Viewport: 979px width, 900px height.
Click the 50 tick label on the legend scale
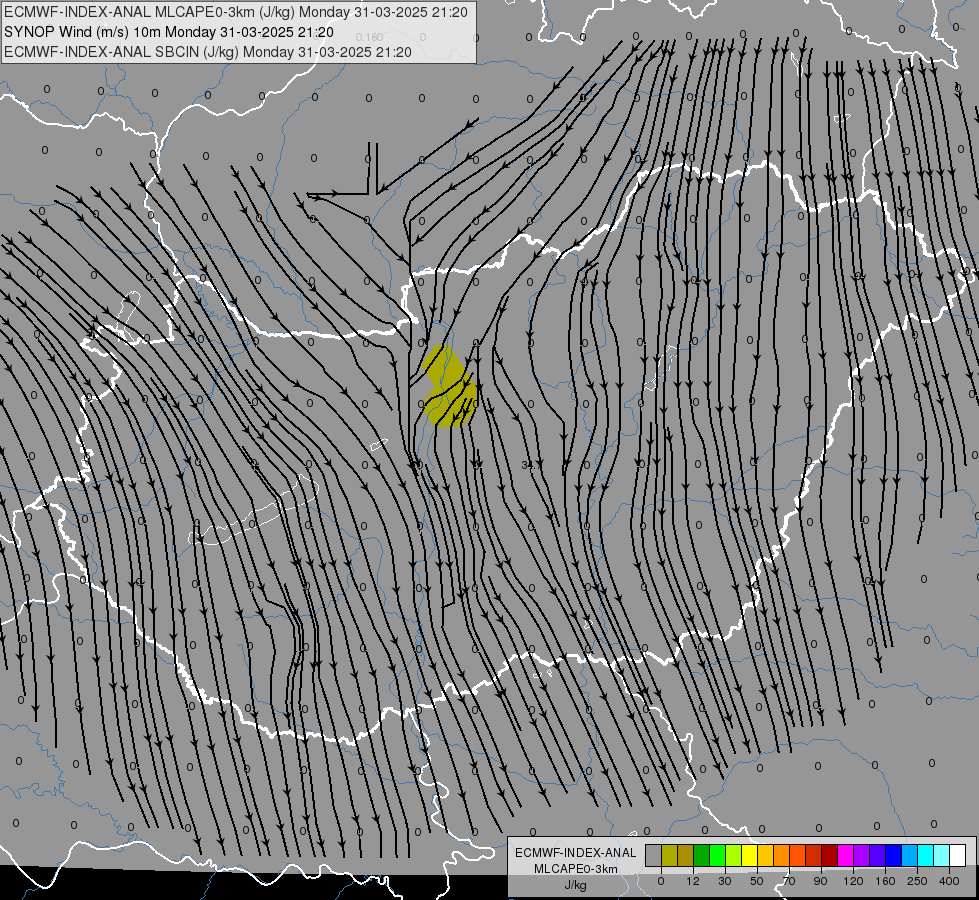(x=757, y=881)
